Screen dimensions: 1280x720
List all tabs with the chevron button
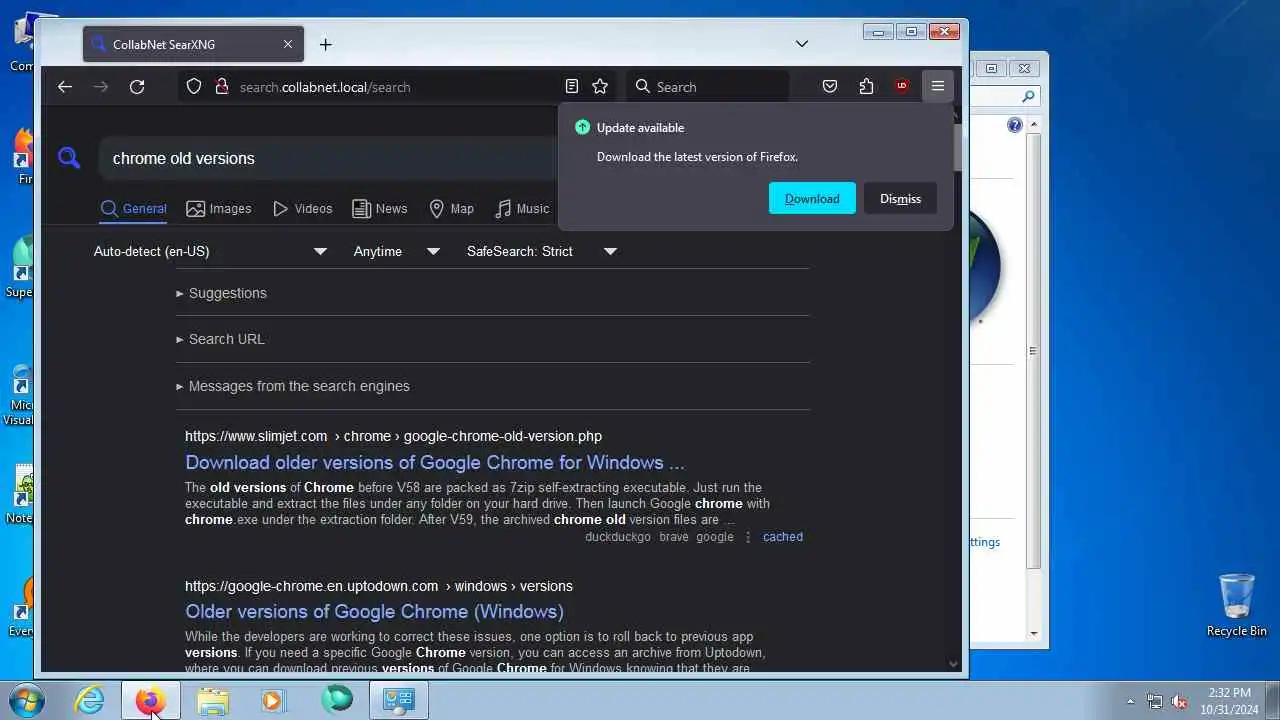coord(802,44)
